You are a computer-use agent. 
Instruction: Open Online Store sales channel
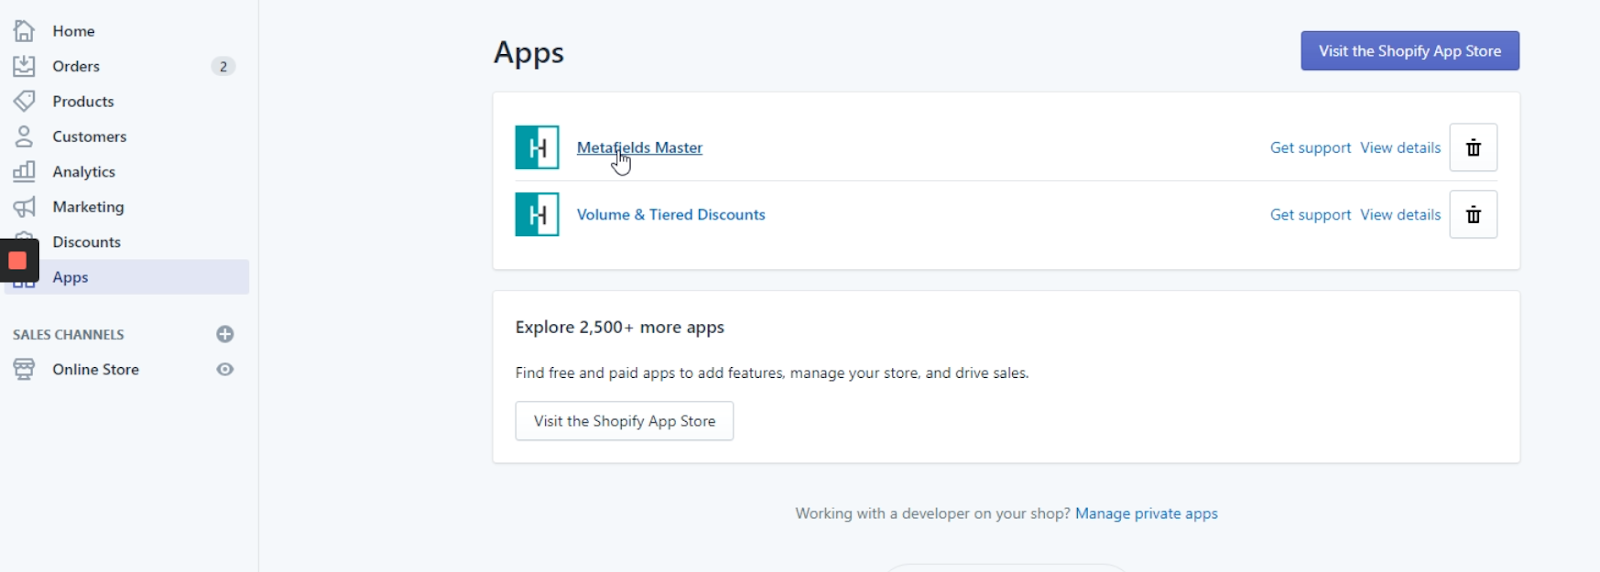(x=95, y=369)
